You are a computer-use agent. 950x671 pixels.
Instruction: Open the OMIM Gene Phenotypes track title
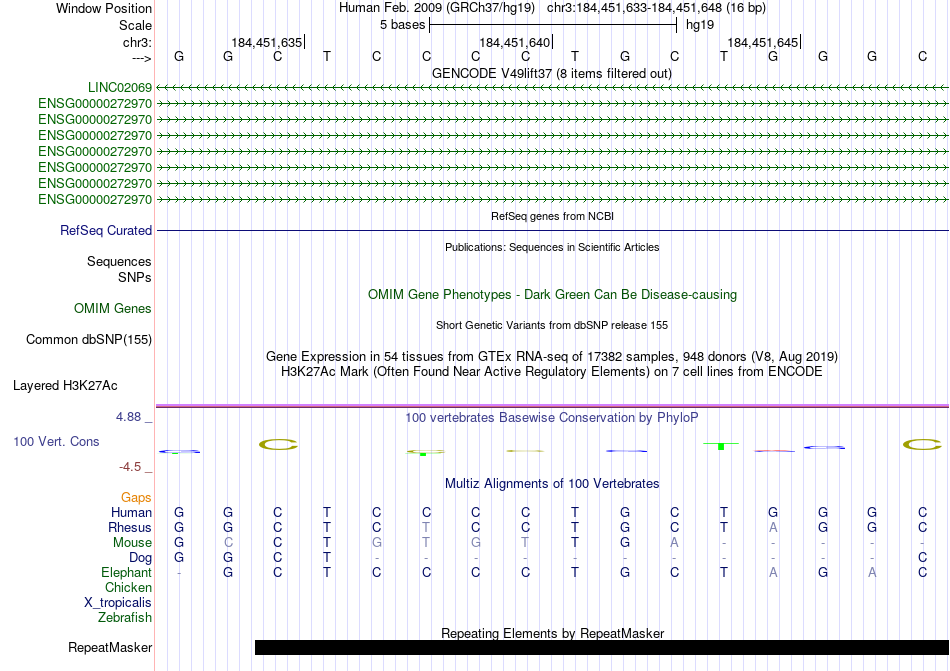pos(552,295)
